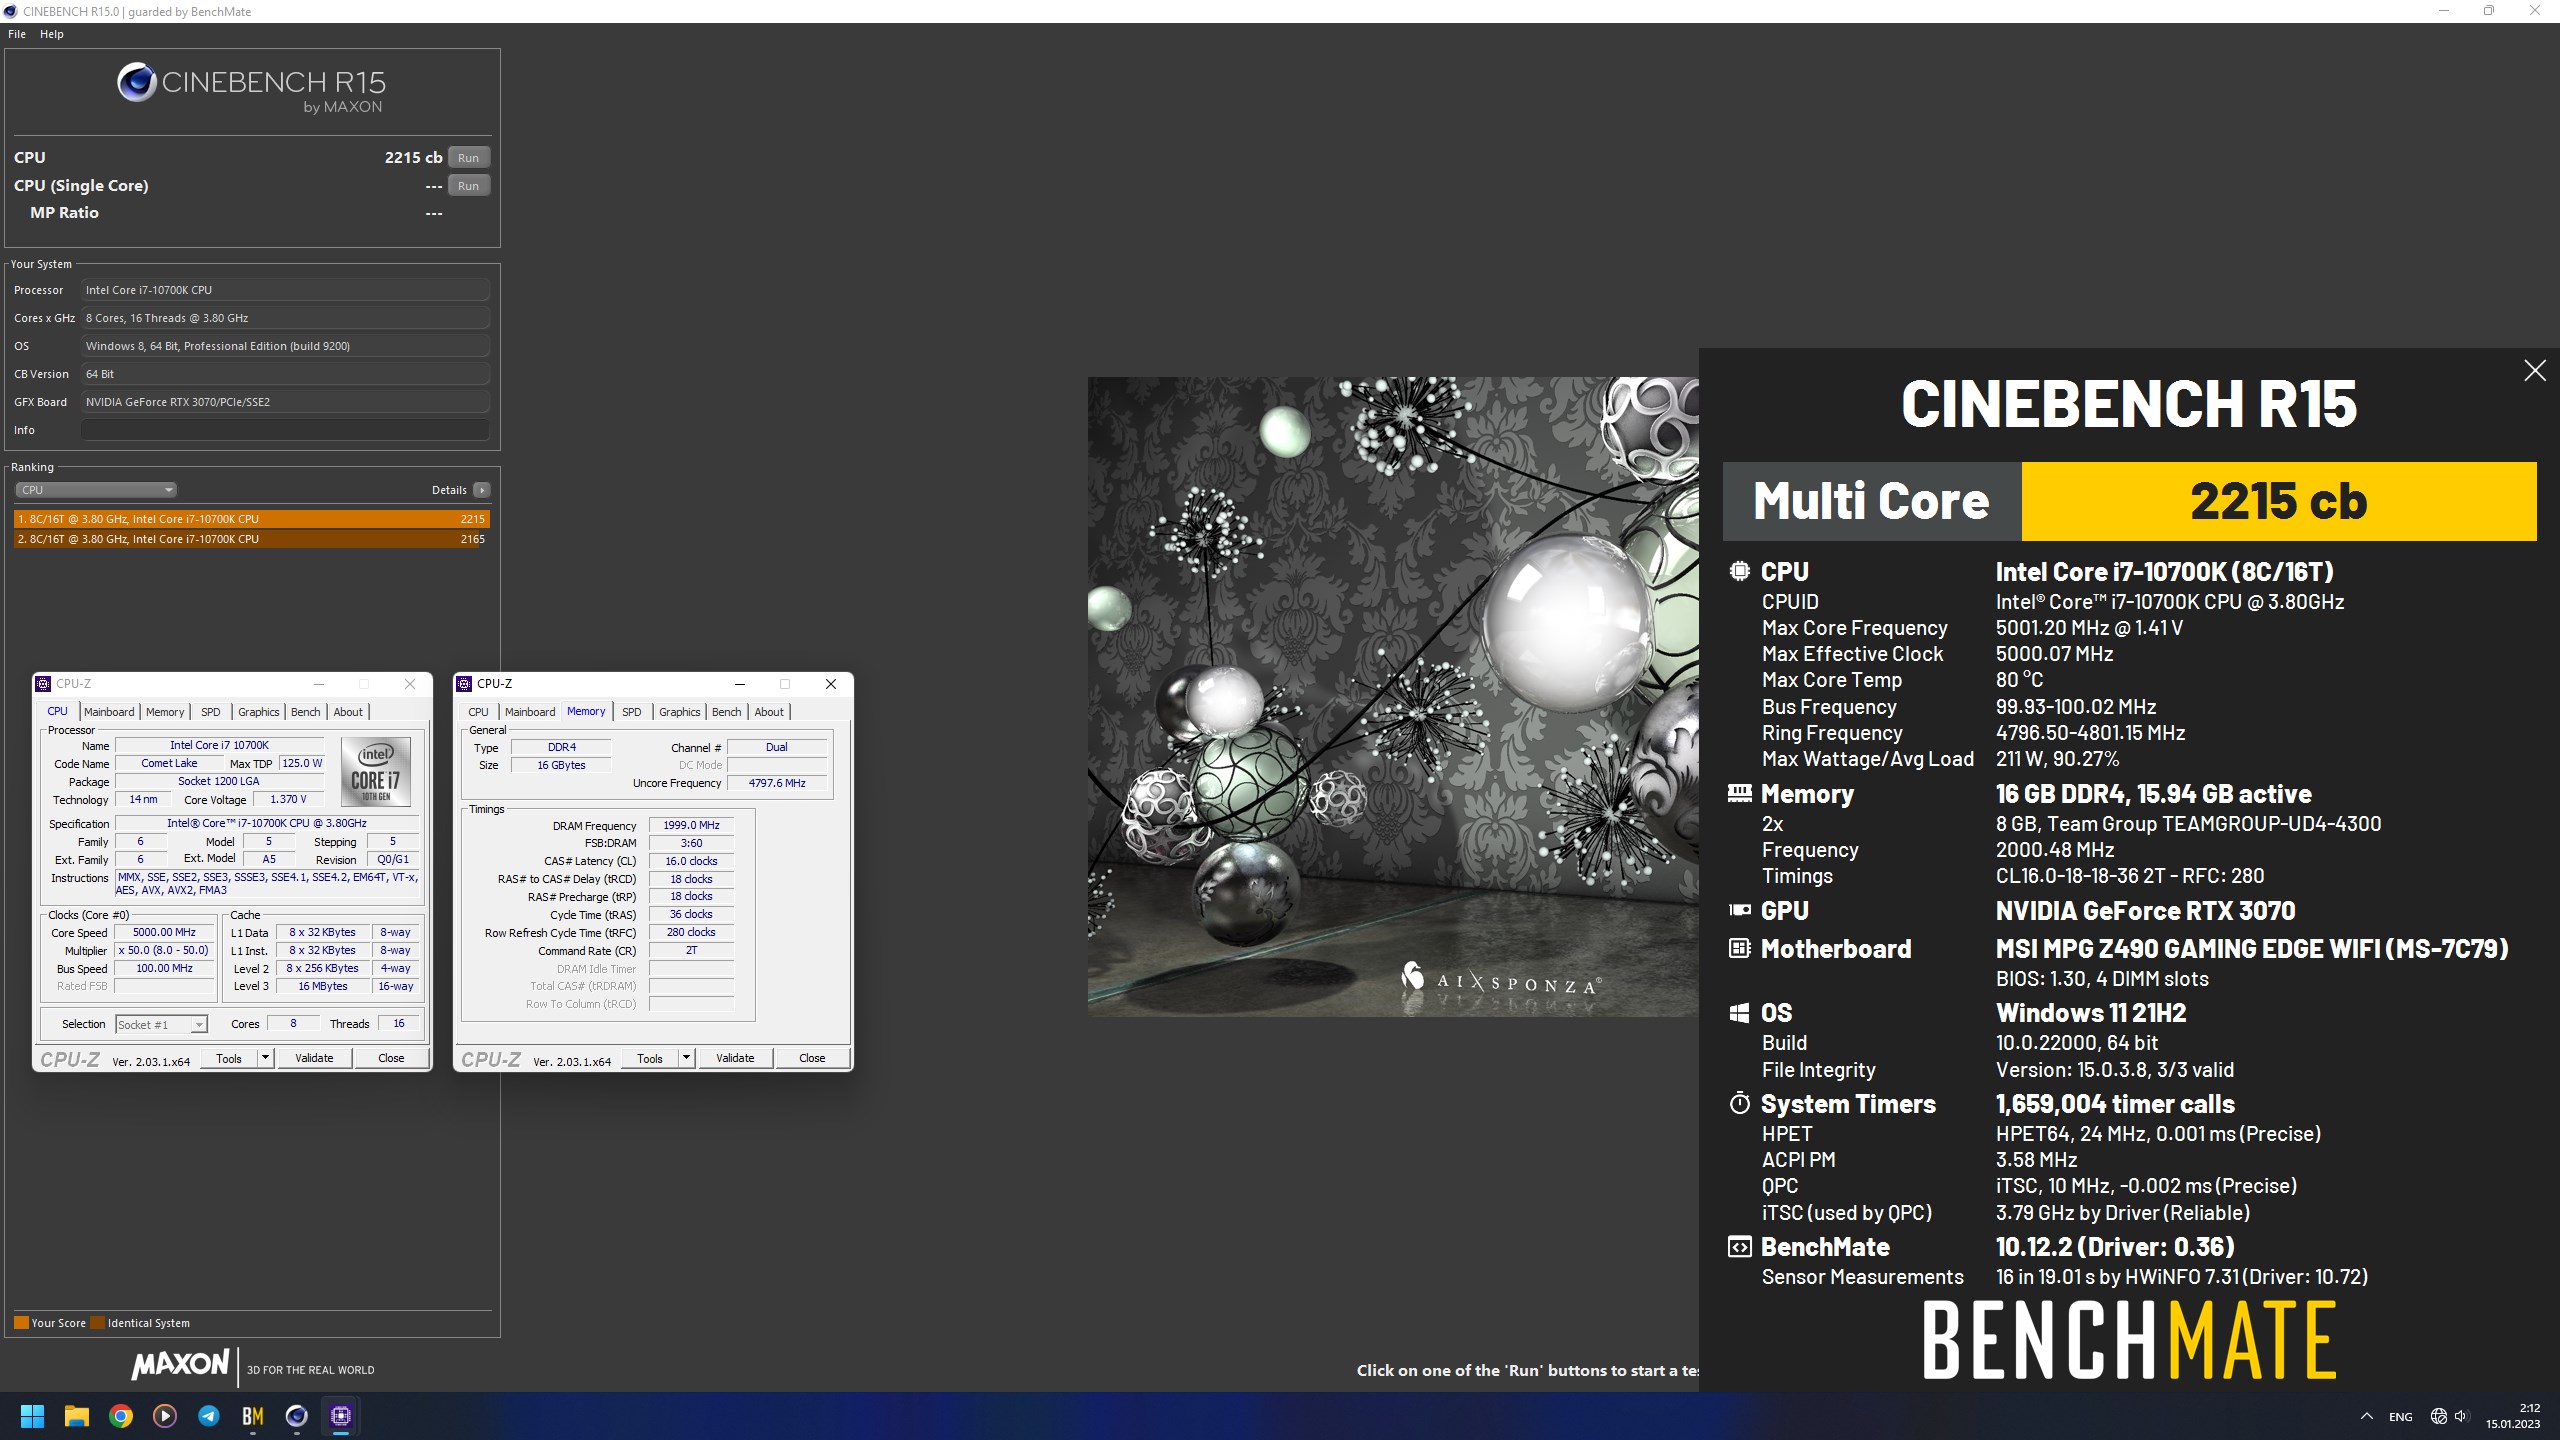Open Telegram from the taskbar

pyautogui.click(x=209, y=1416)
